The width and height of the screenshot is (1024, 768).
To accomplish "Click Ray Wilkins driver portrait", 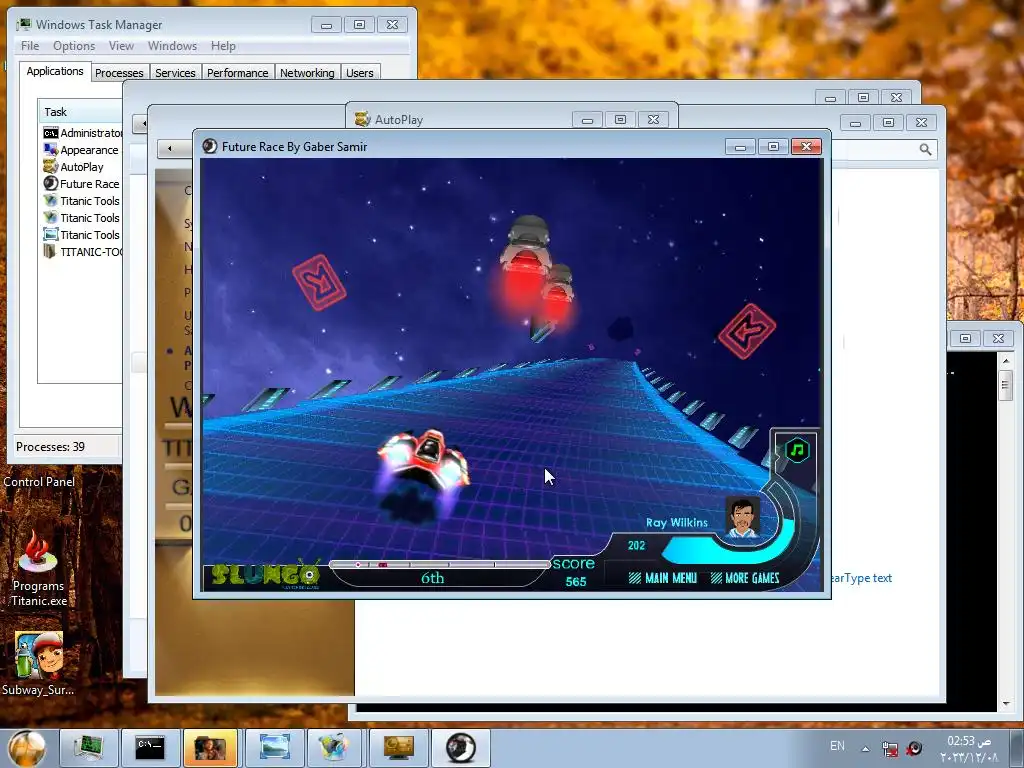I will [x=743, y=518].
